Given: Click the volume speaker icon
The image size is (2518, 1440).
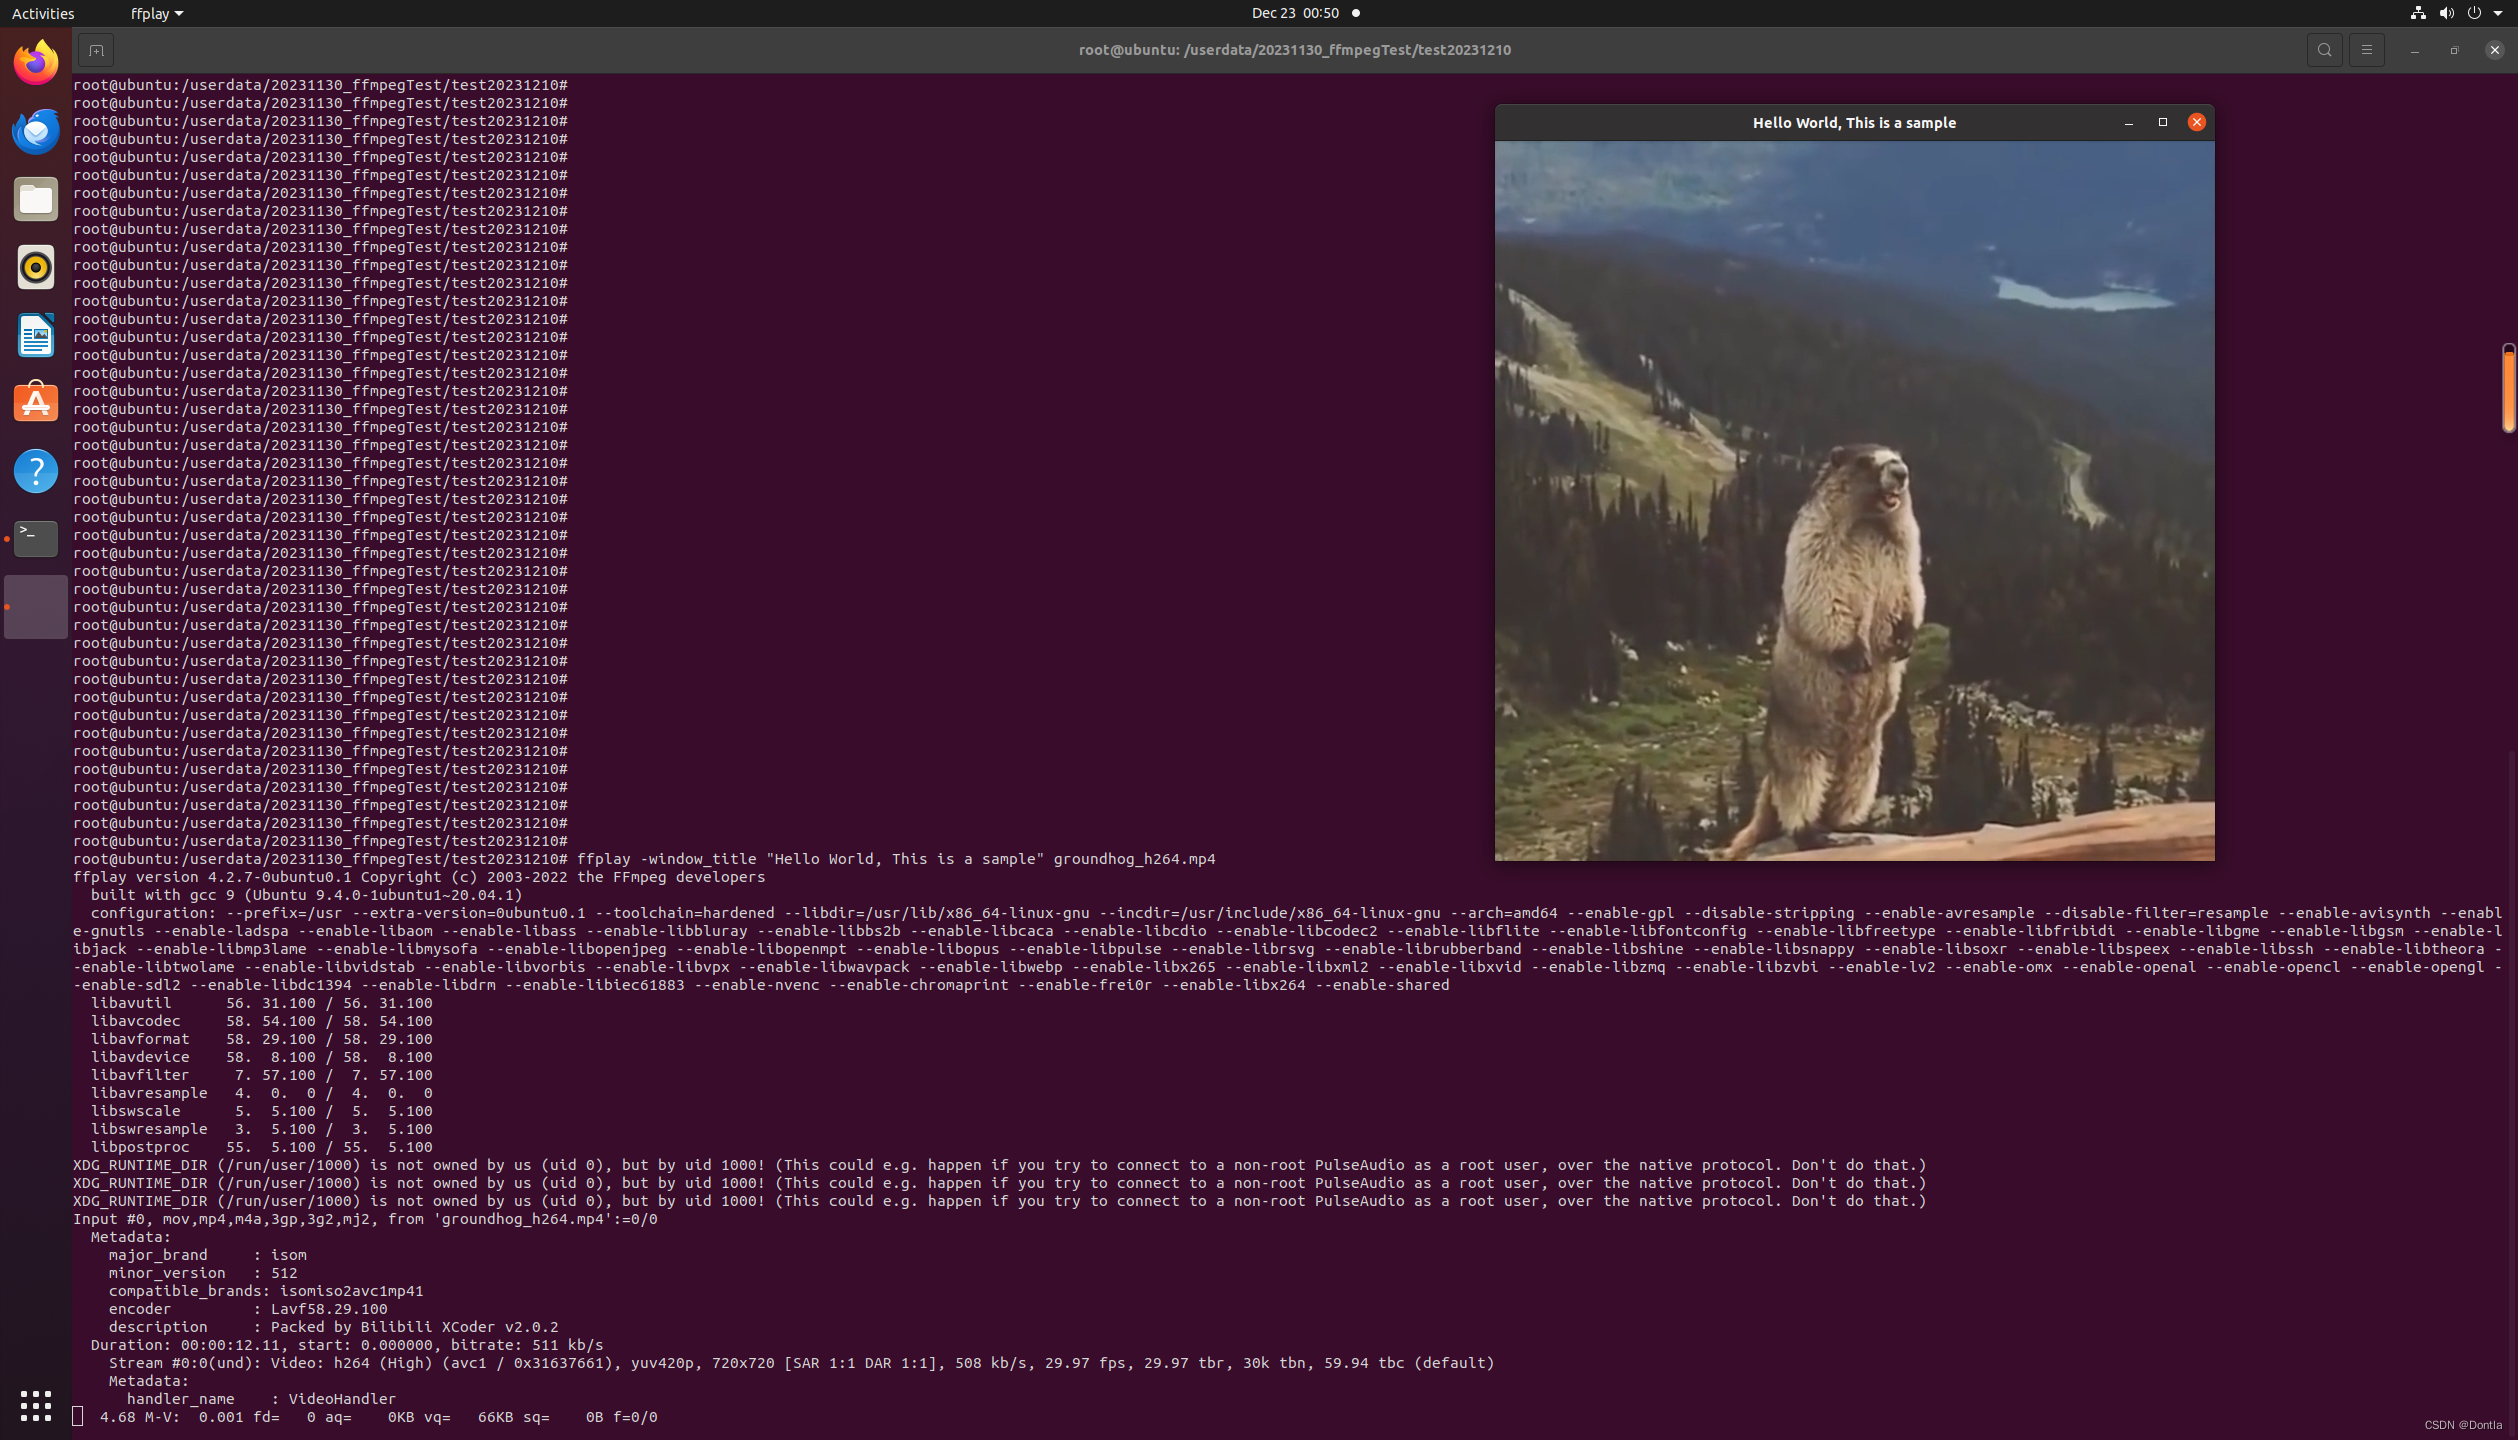Looking at the screenshot, I should click(x=2446, y=13).
